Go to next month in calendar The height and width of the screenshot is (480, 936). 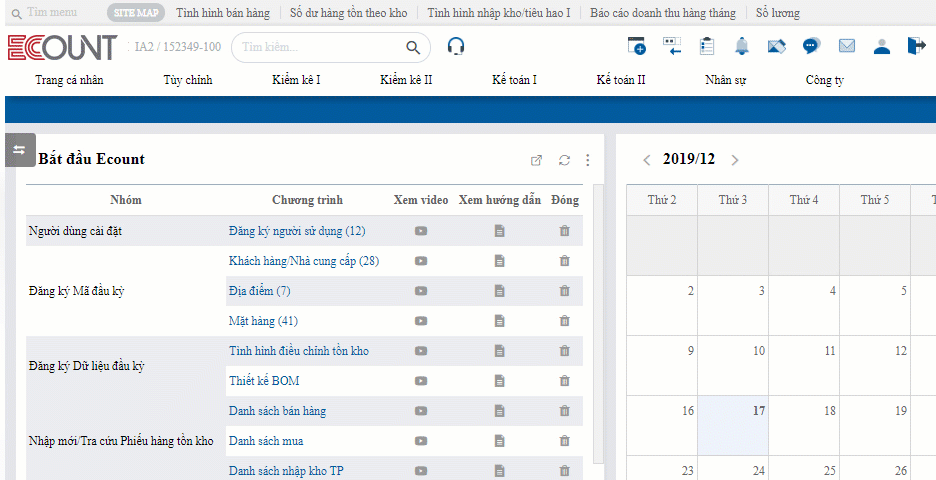pos(735,160)
